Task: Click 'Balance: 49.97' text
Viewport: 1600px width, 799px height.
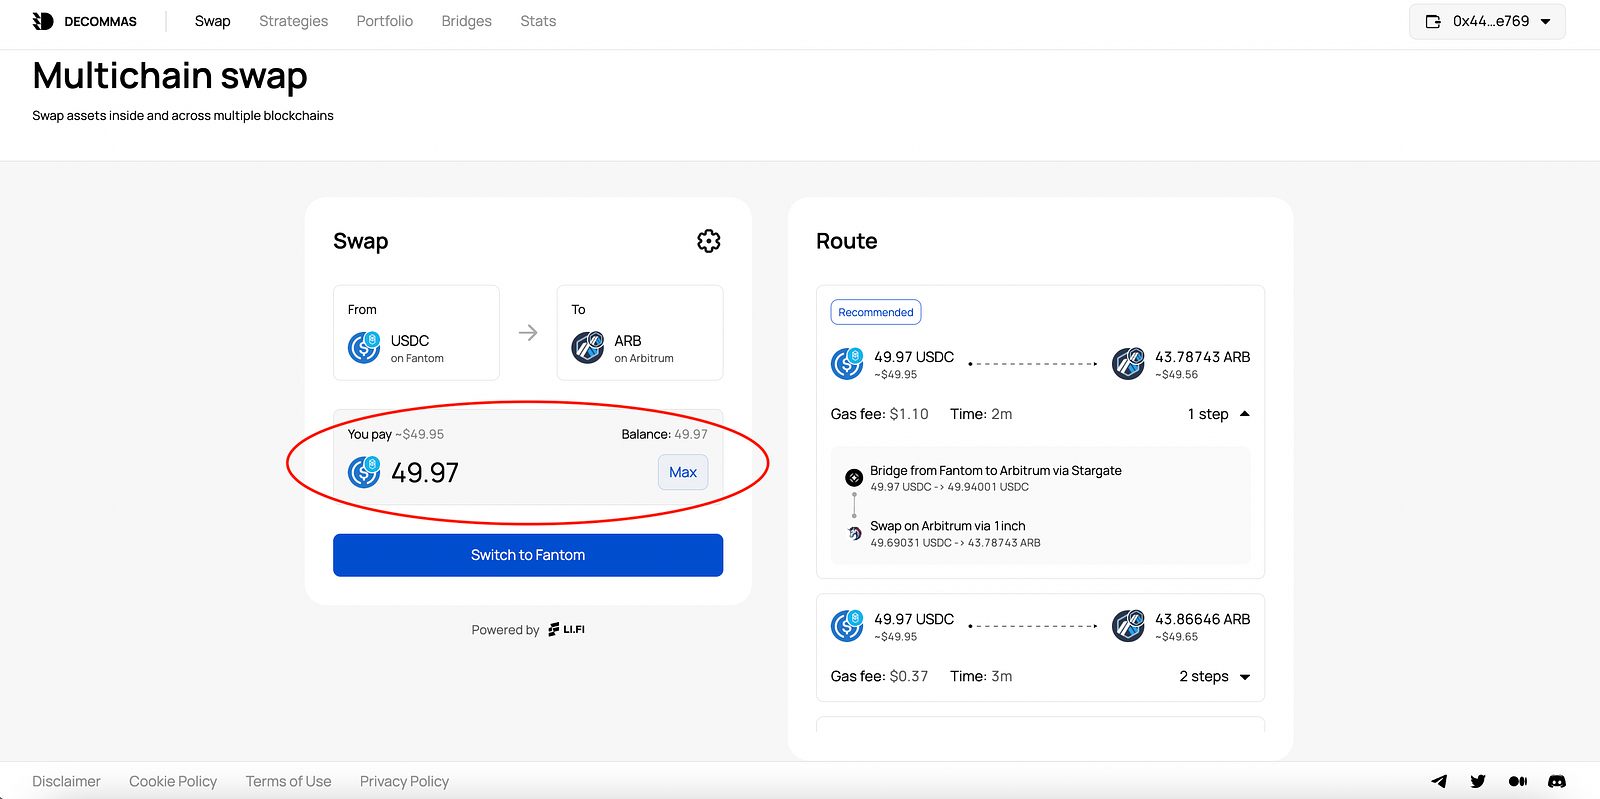Action: (x=664, y=434)
